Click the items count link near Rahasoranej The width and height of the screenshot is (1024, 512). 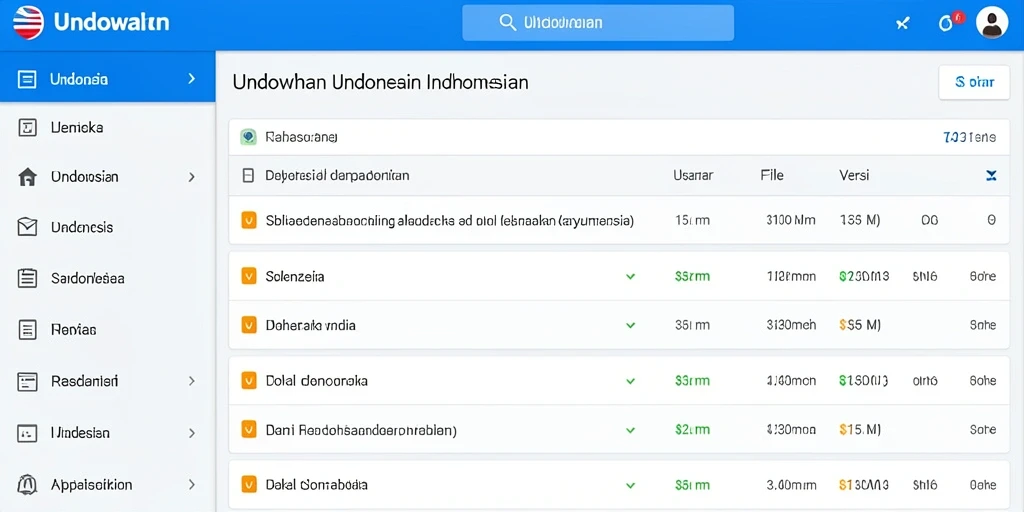[x=969, y=137]
